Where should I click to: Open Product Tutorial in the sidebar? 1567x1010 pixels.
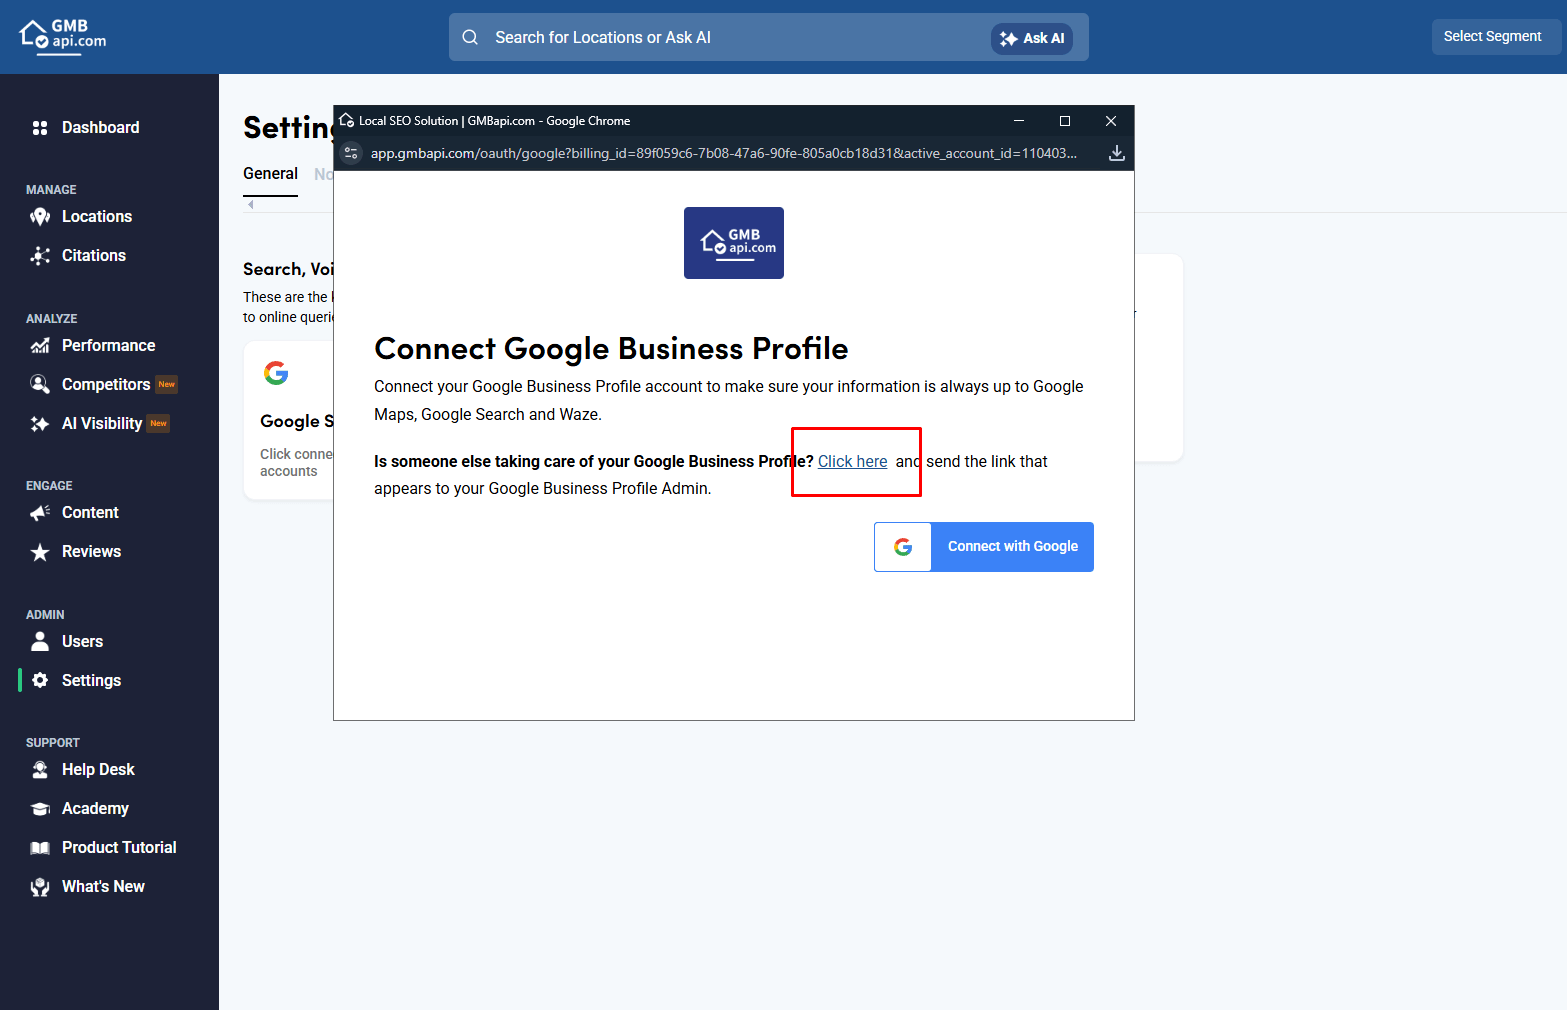(x=119, y=848)
